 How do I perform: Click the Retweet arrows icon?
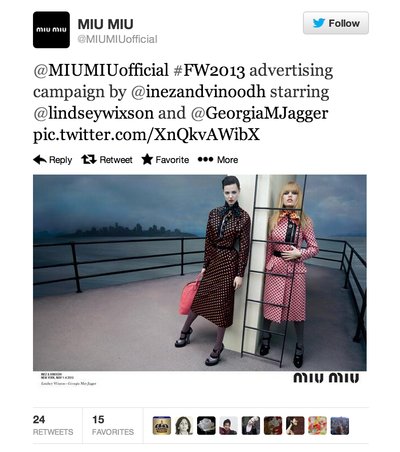(89, 160)
